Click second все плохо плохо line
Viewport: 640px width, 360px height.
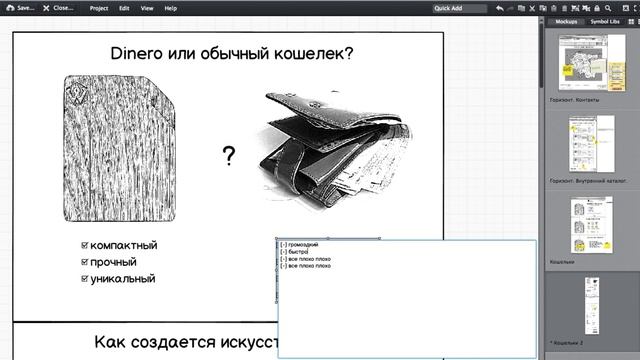pyautogui.click(x=305, y=266)
